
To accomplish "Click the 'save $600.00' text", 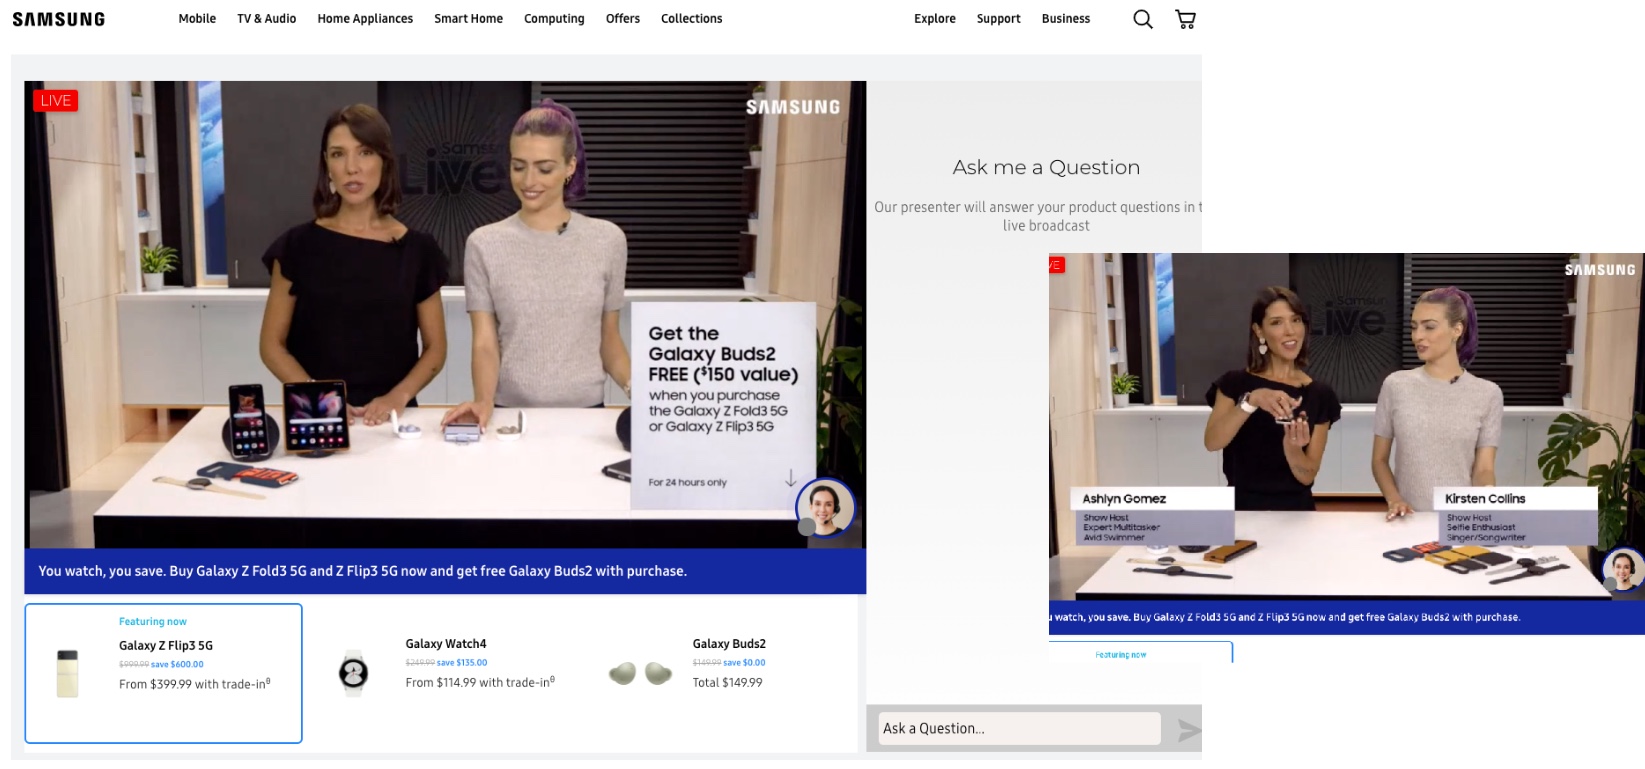I will [x=177, y=664].
